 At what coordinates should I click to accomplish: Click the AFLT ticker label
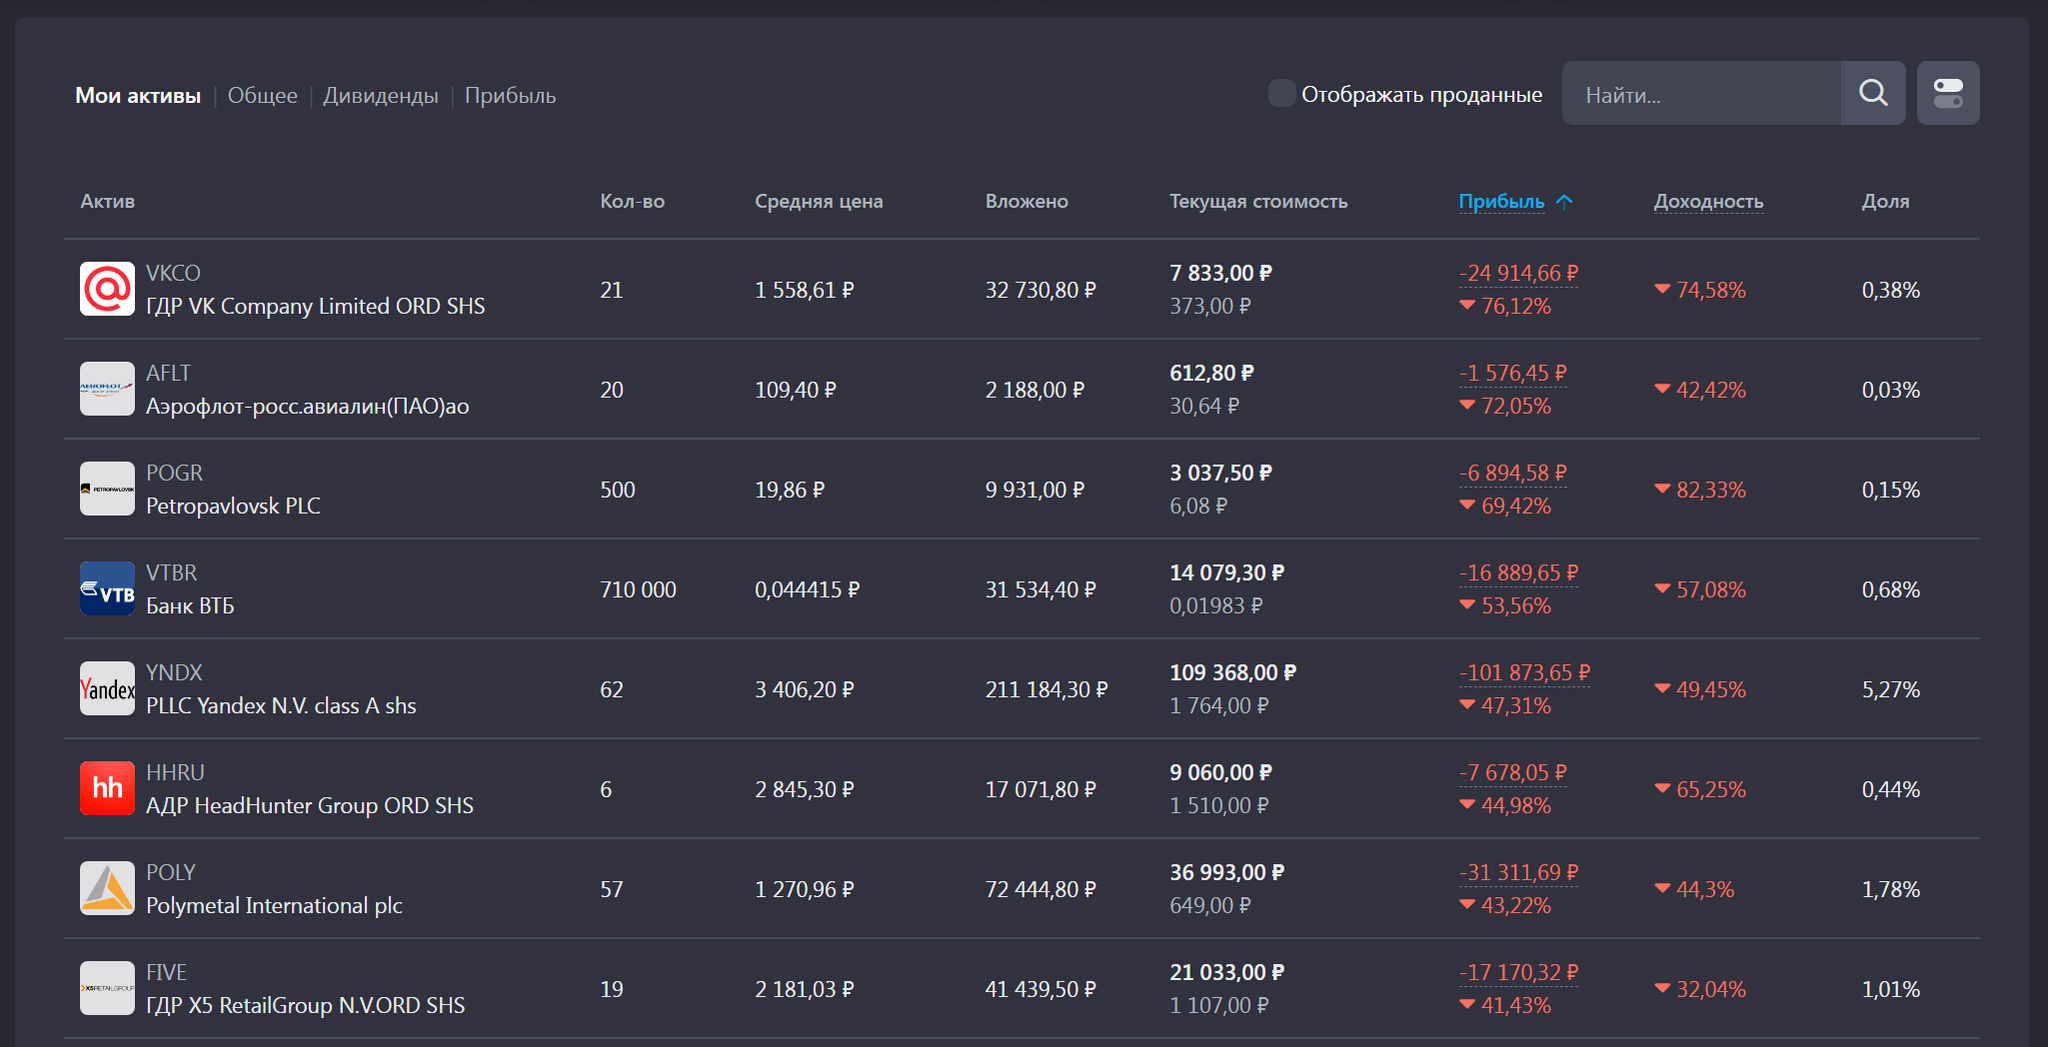pos(168,373)
